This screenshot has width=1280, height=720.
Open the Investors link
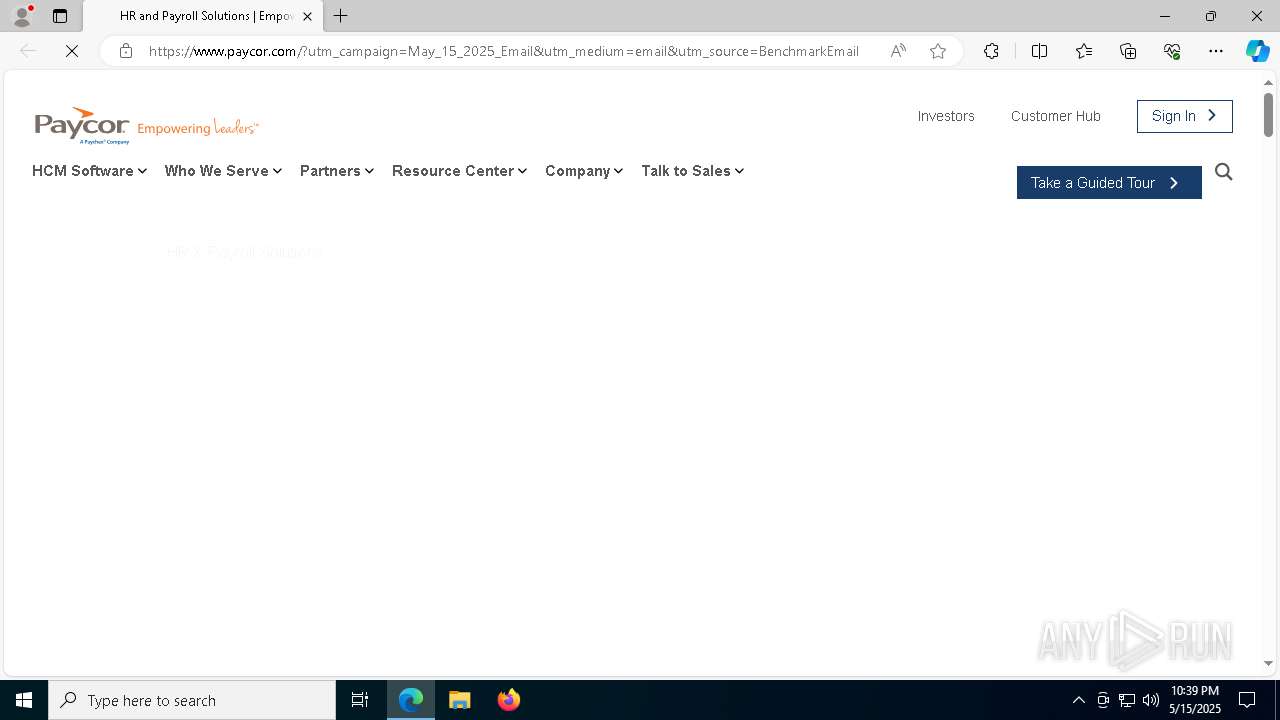click(x=946, y=116)
